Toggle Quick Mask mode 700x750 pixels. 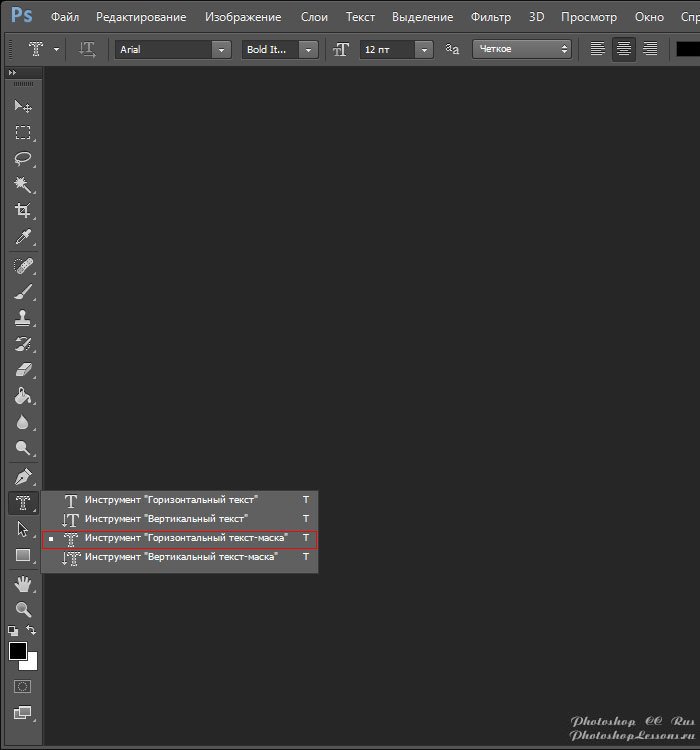coord(22,687)
